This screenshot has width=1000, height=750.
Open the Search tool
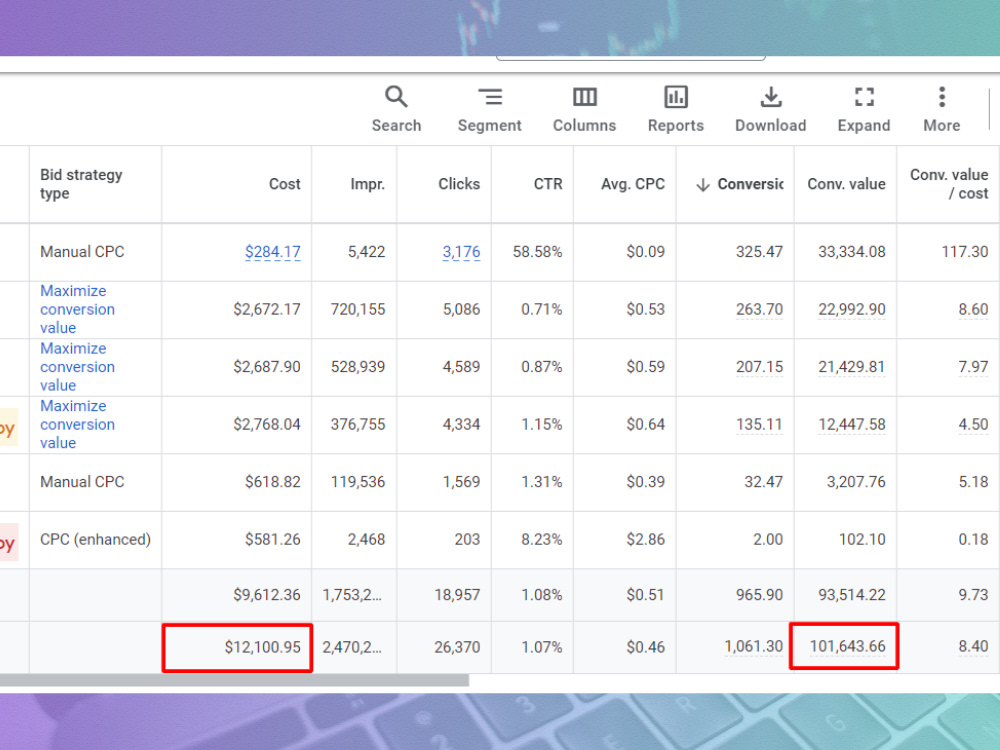[396, 109]
